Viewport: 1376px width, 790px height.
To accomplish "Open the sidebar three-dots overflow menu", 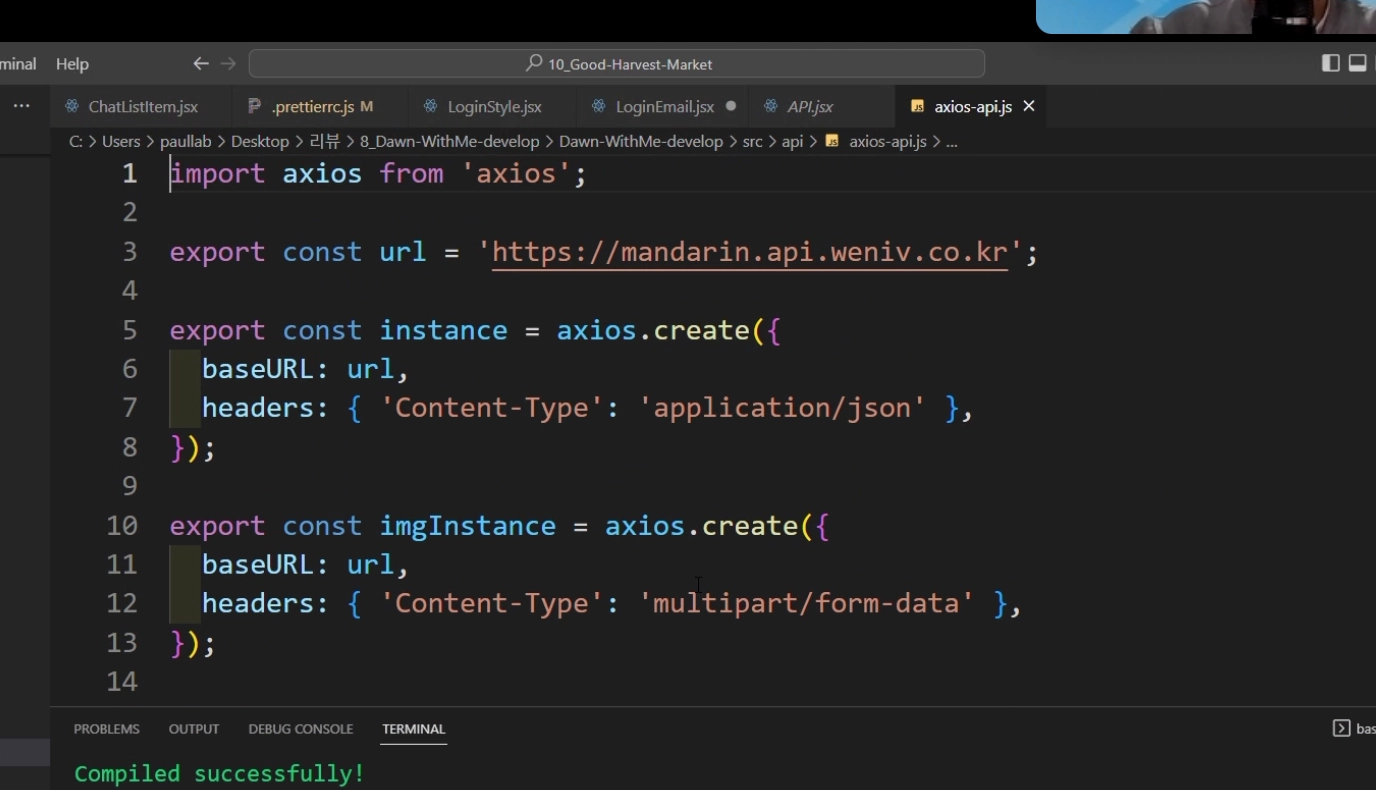I will 21,106.
